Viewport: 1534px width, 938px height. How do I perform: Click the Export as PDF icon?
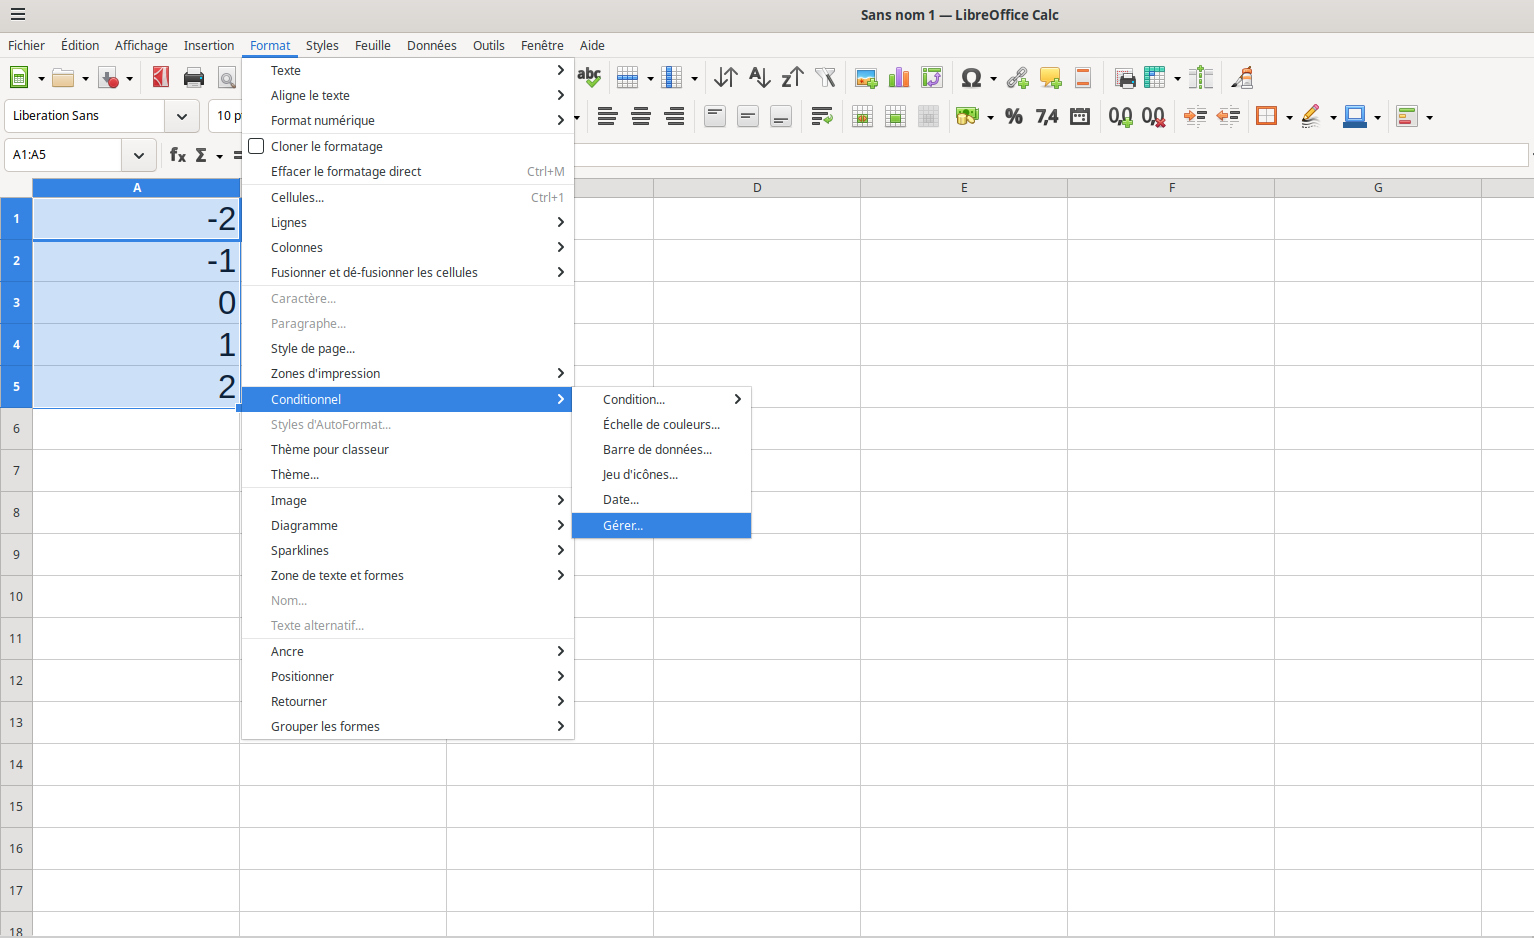pyautogui.click(x=160, y=78)
